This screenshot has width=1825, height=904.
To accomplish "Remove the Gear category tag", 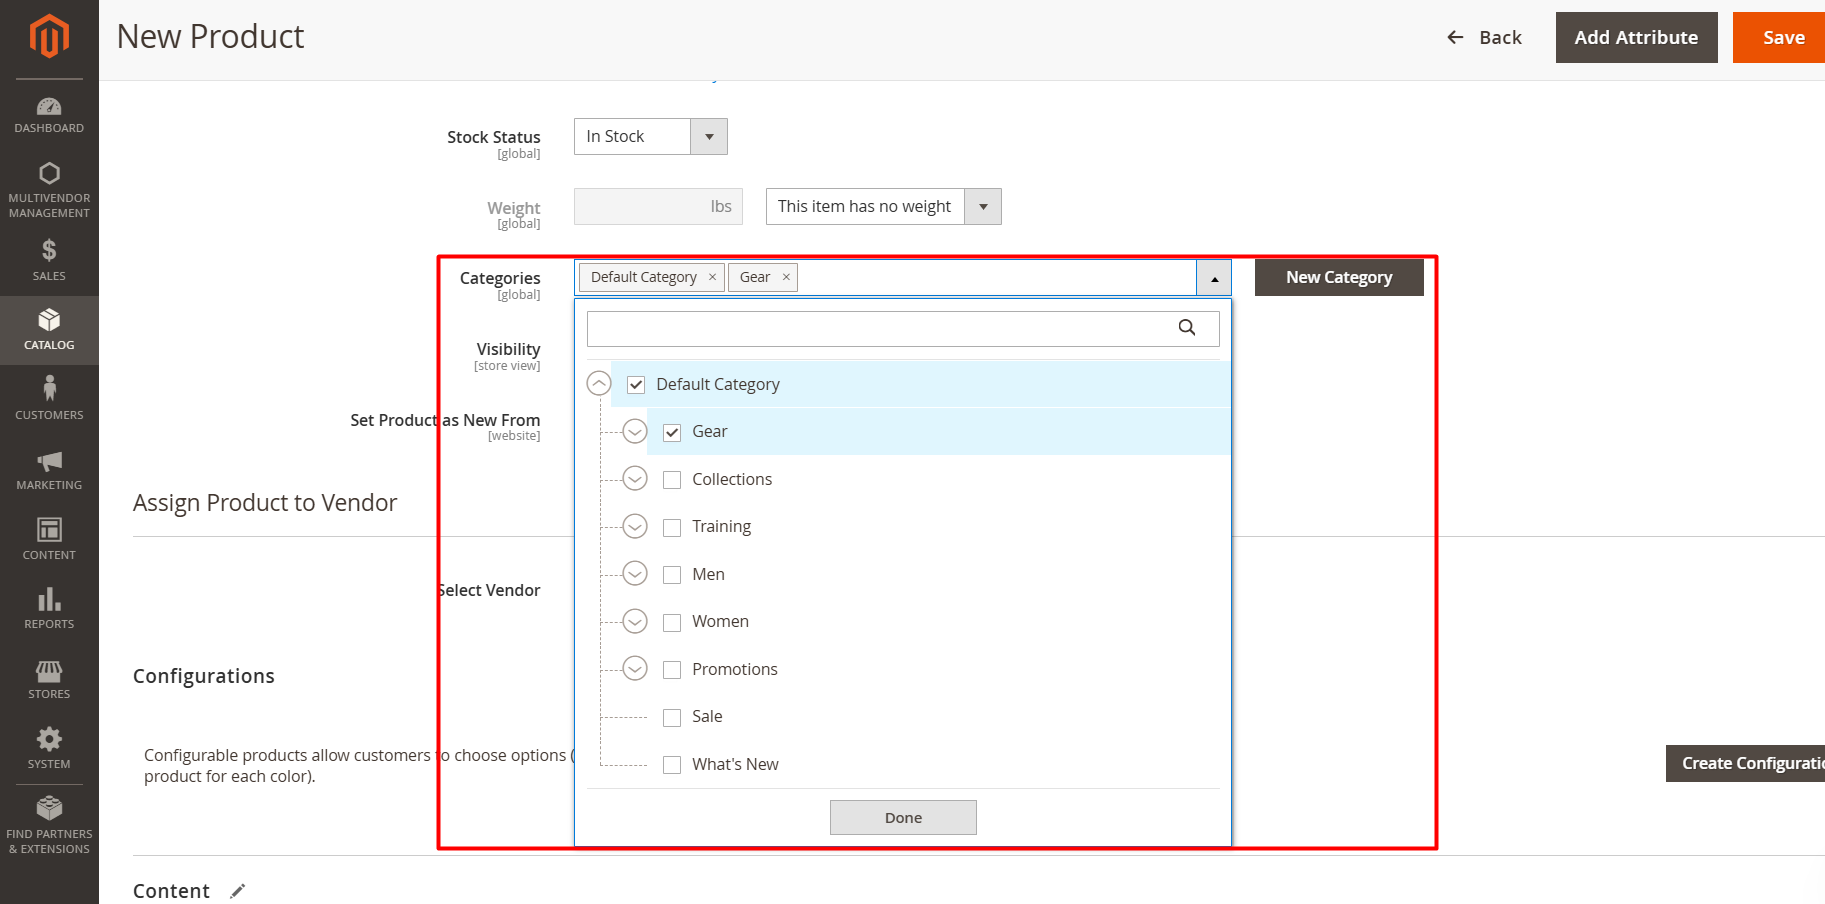I will [x=786, y=277].
